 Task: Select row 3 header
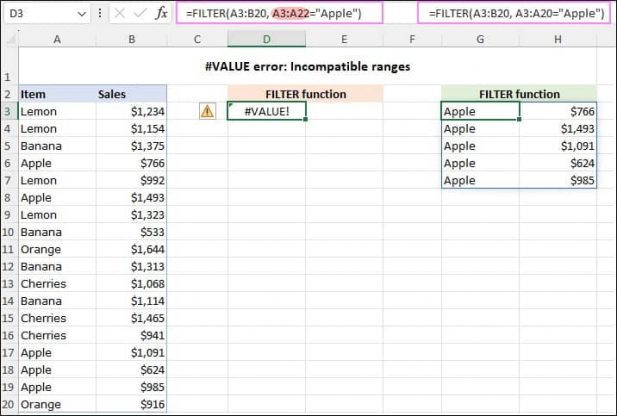pos(9,111)
